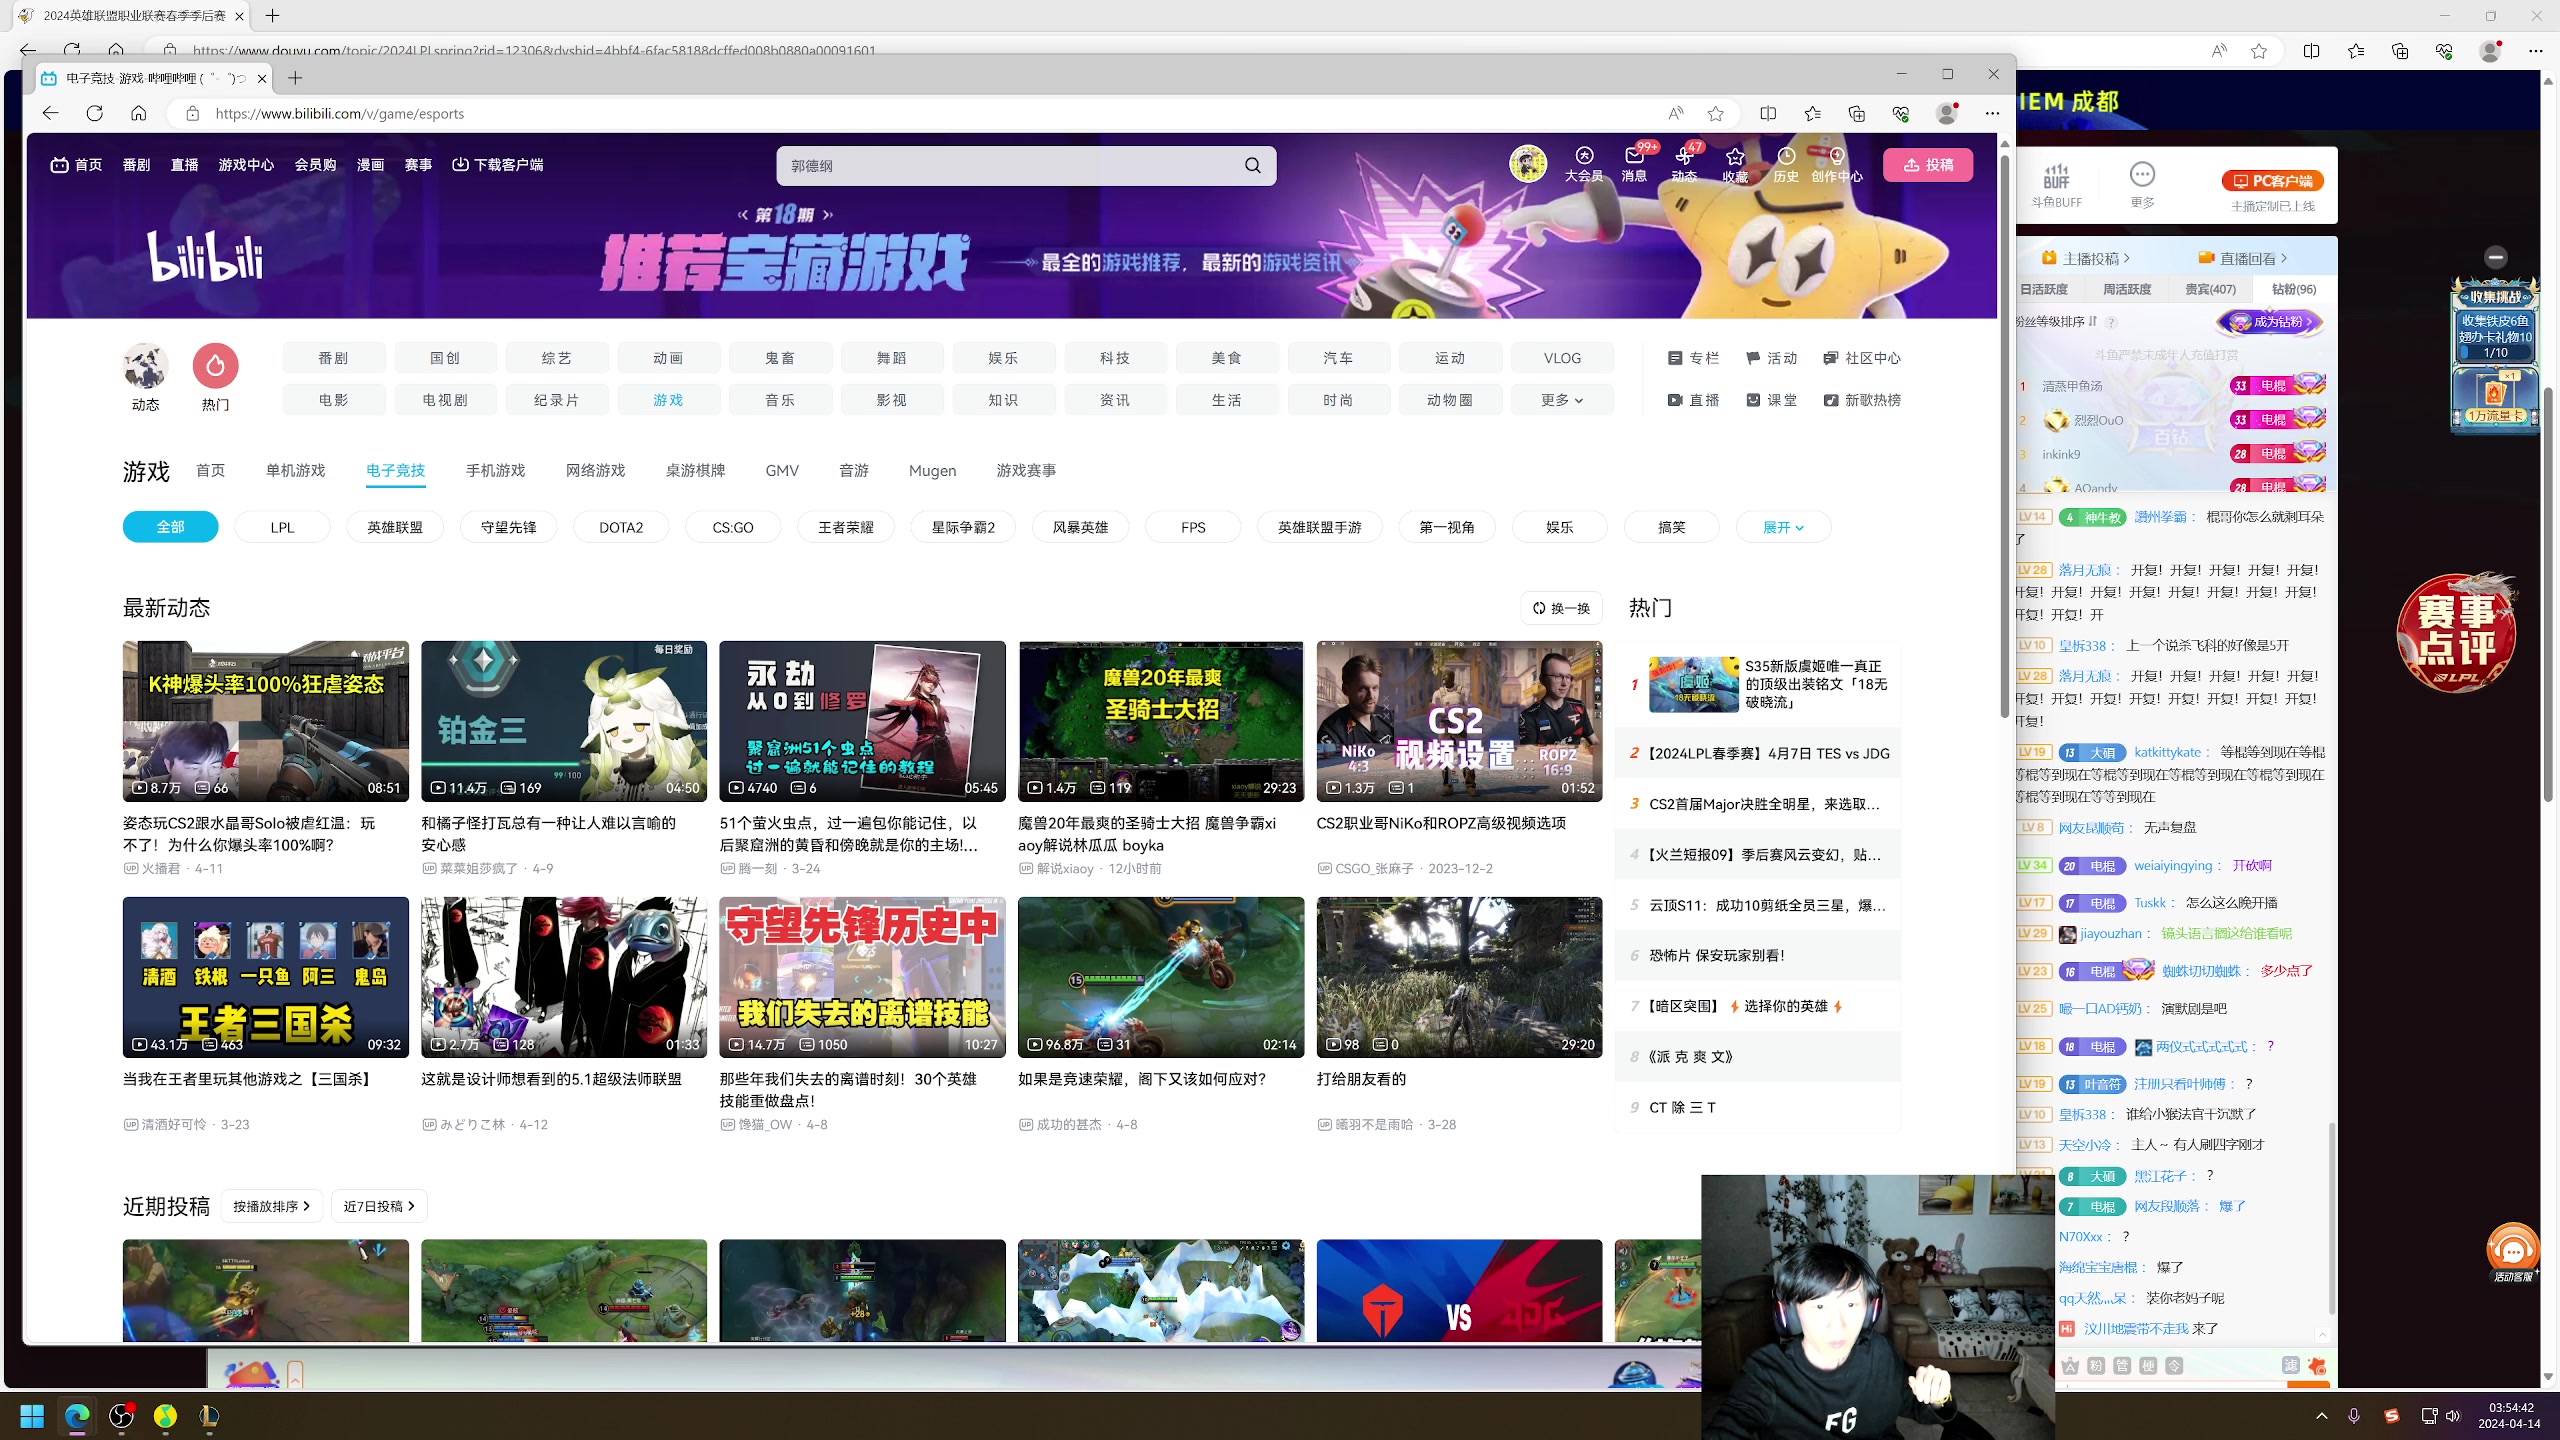Viewport: 2560px width, 1440px height.
Task: Open 更多 bubble icon in Douyu window
Action: 2142,185
